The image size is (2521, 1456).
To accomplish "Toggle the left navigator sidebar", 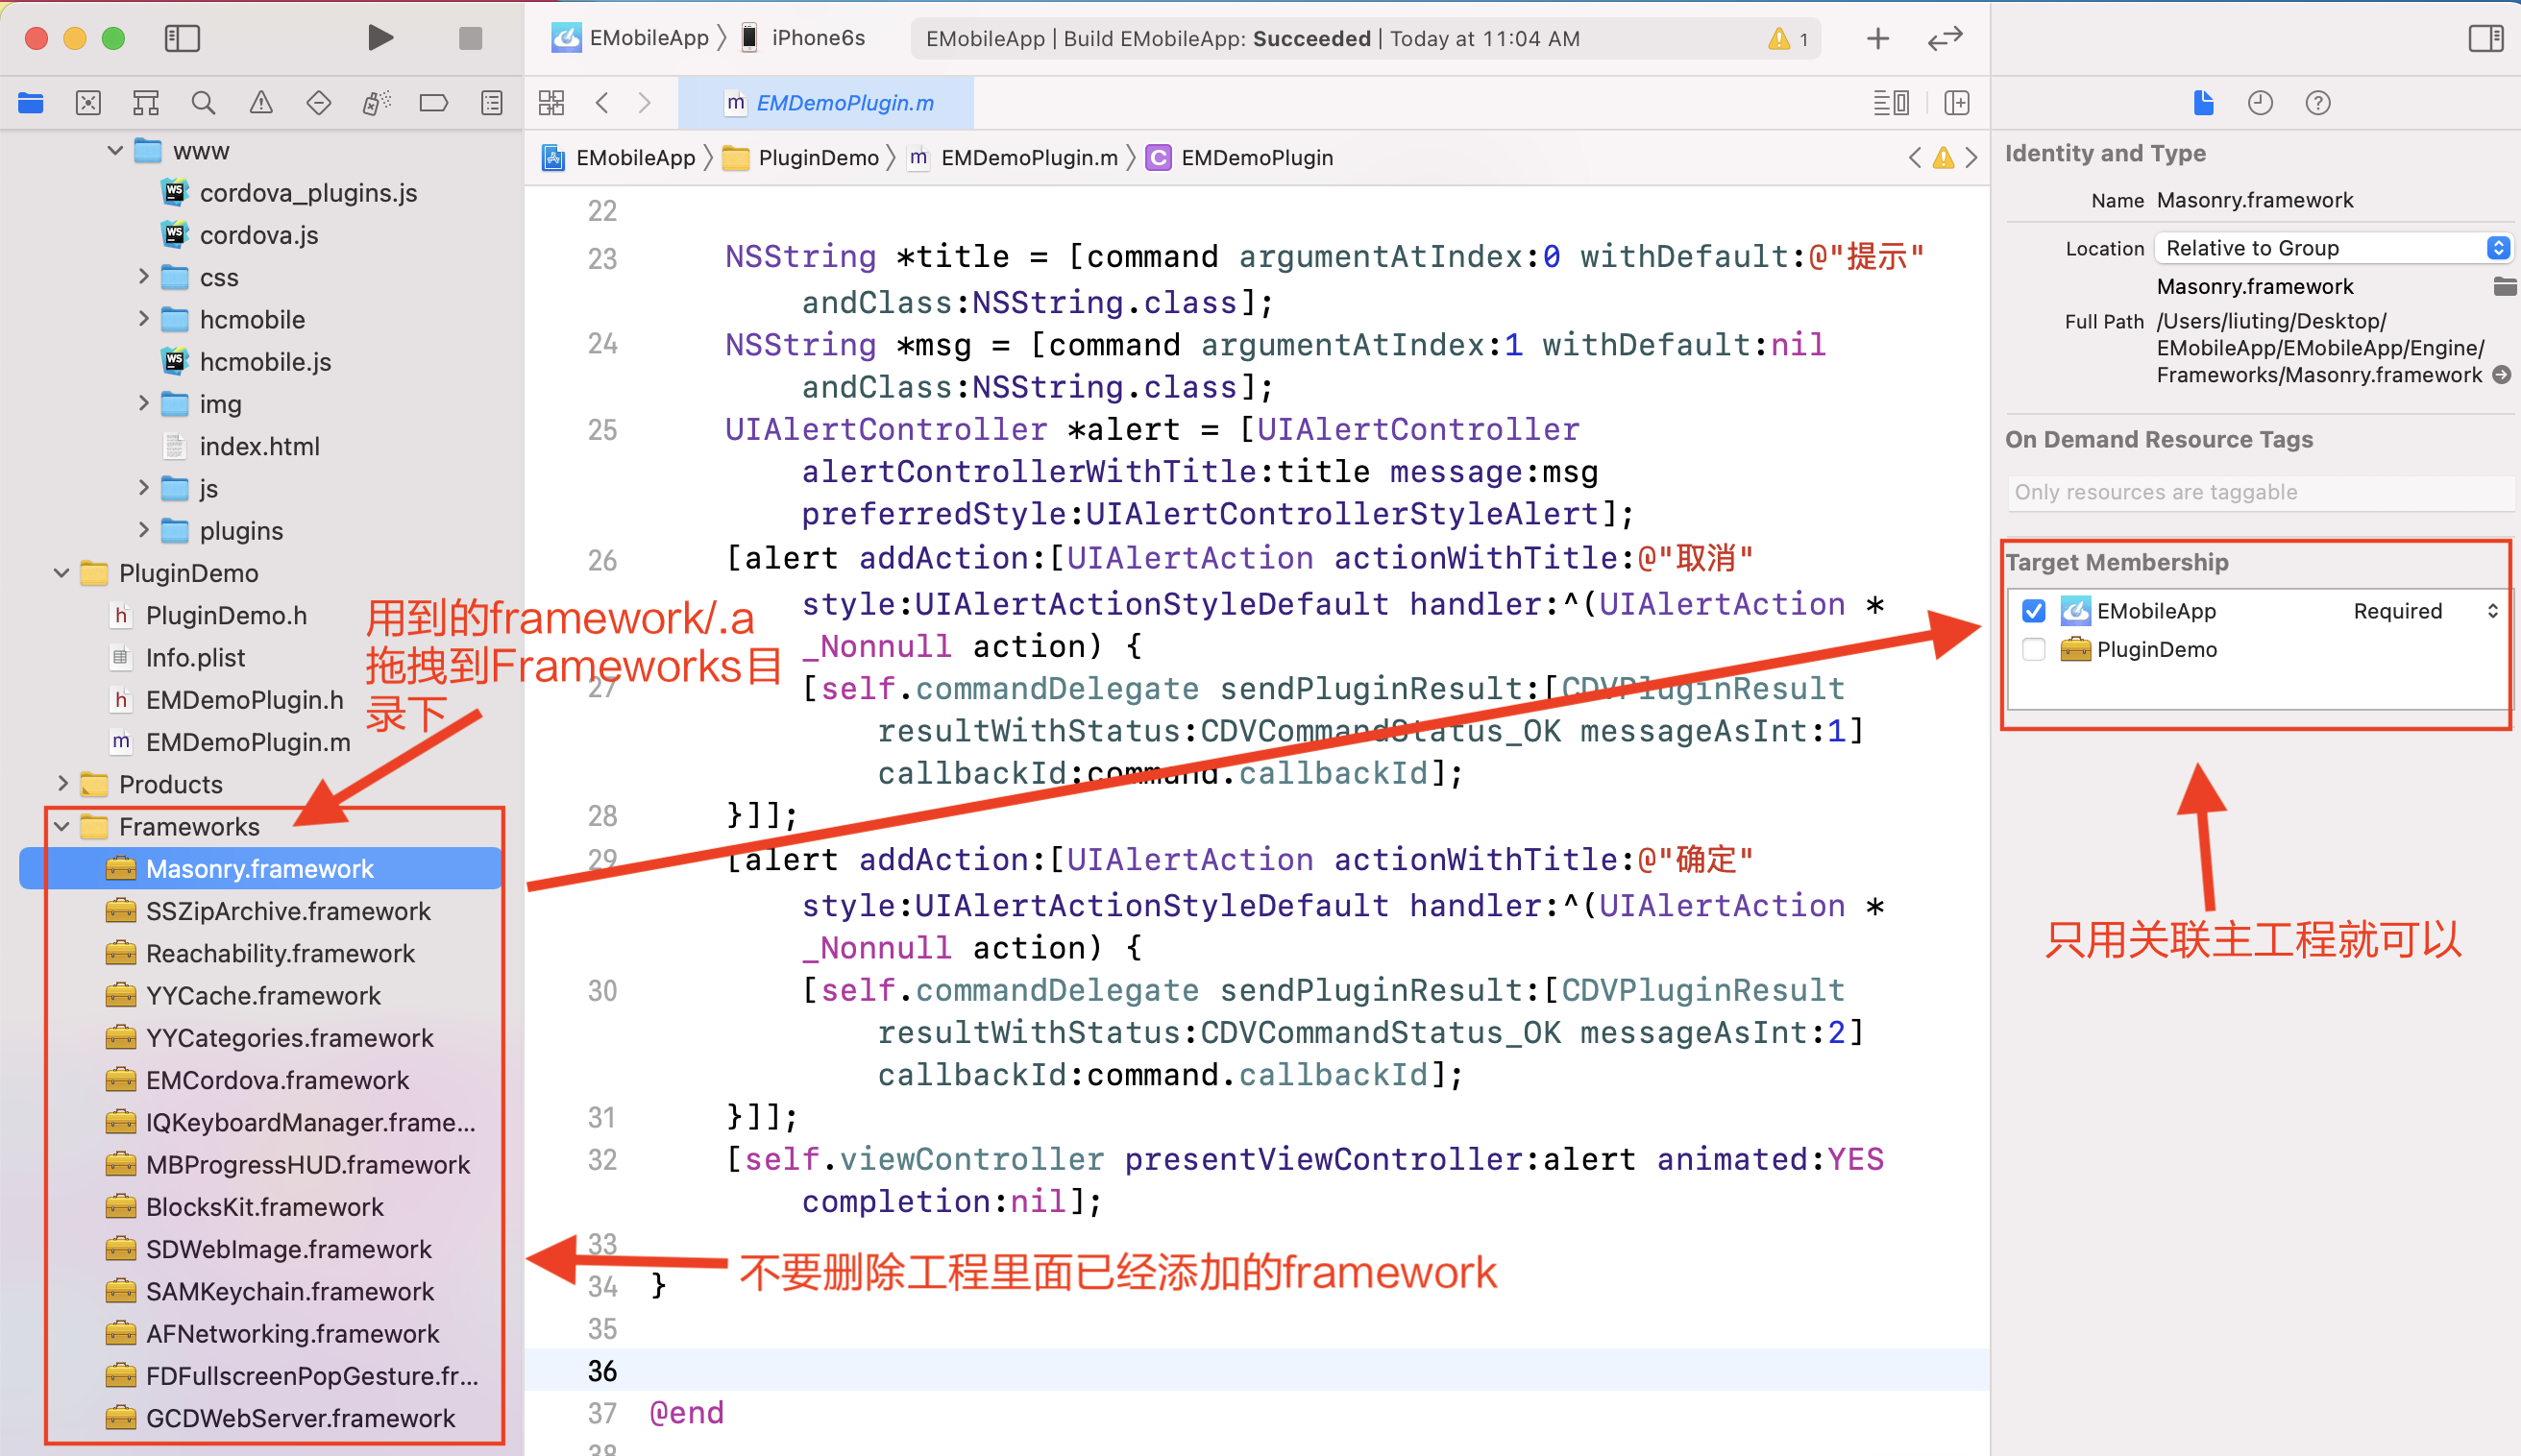I will pyautogui.click(x=182, y=38).
